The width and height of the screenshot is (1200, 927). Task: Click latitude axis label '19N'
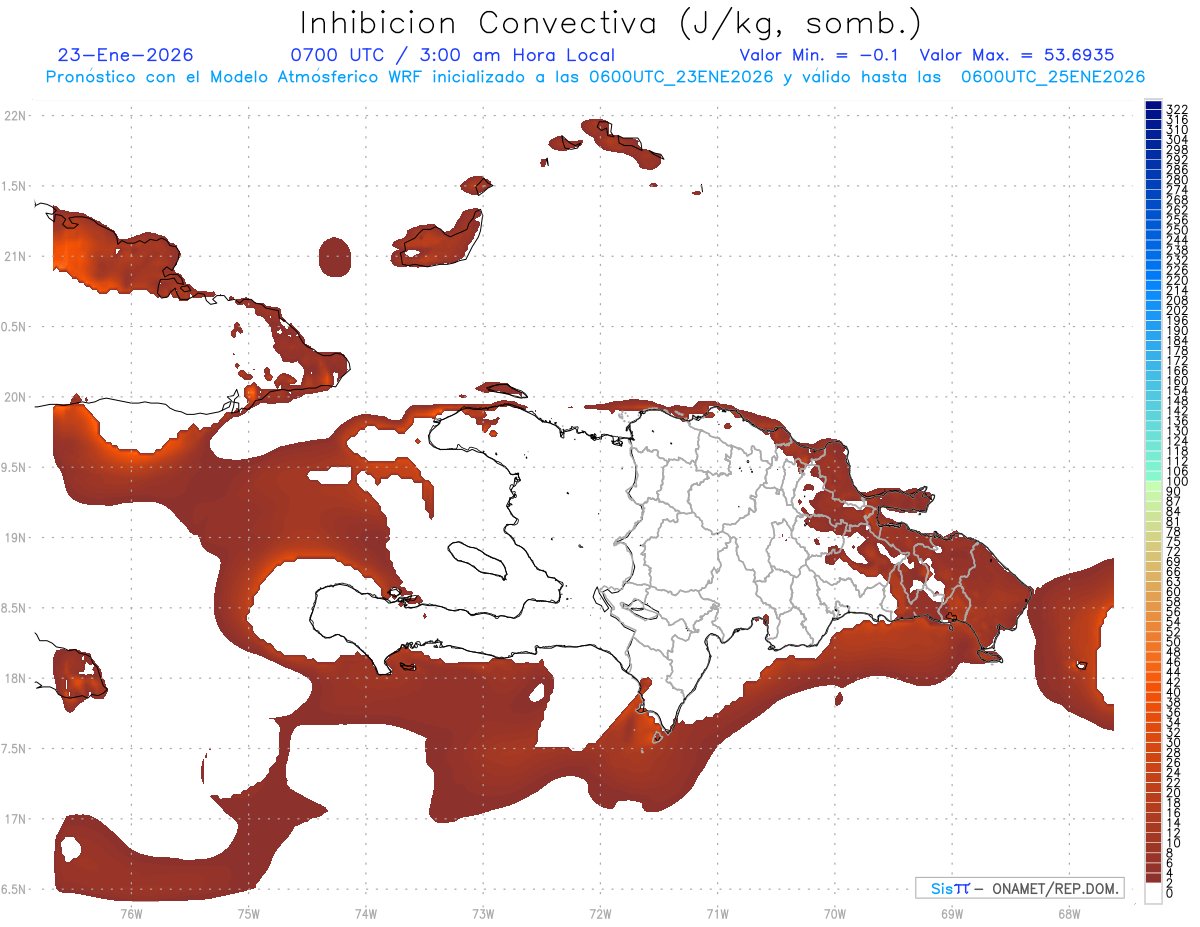click(x=16, y=537)
